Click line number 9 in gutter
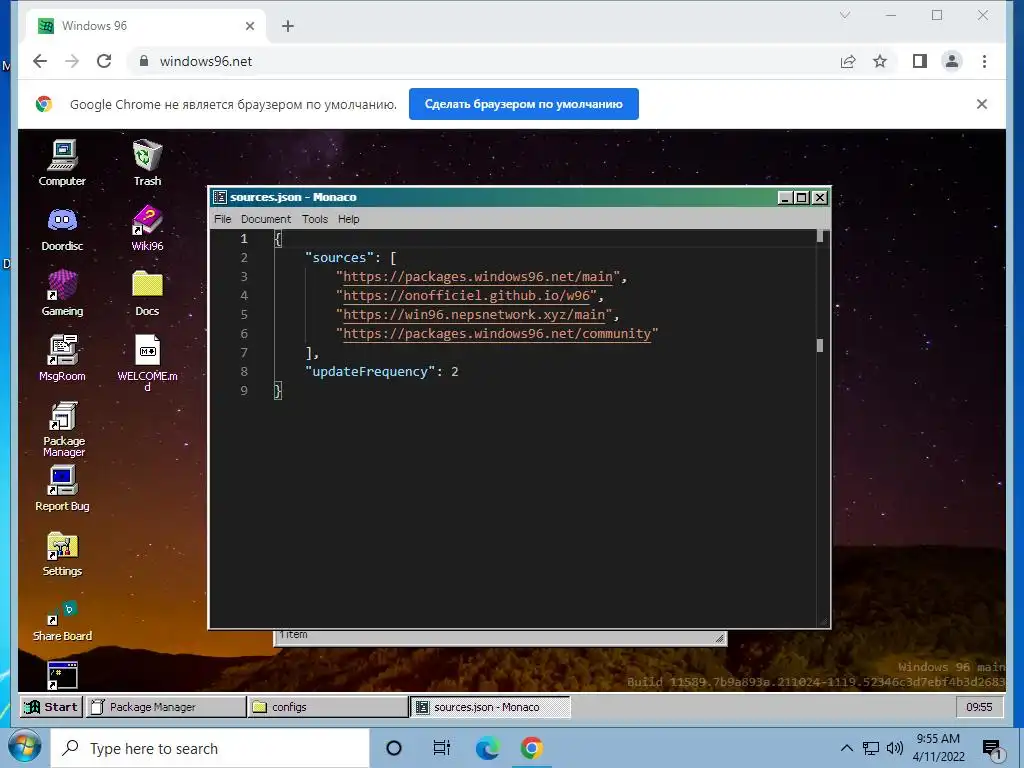1024x768 pixels. (244, 391)
